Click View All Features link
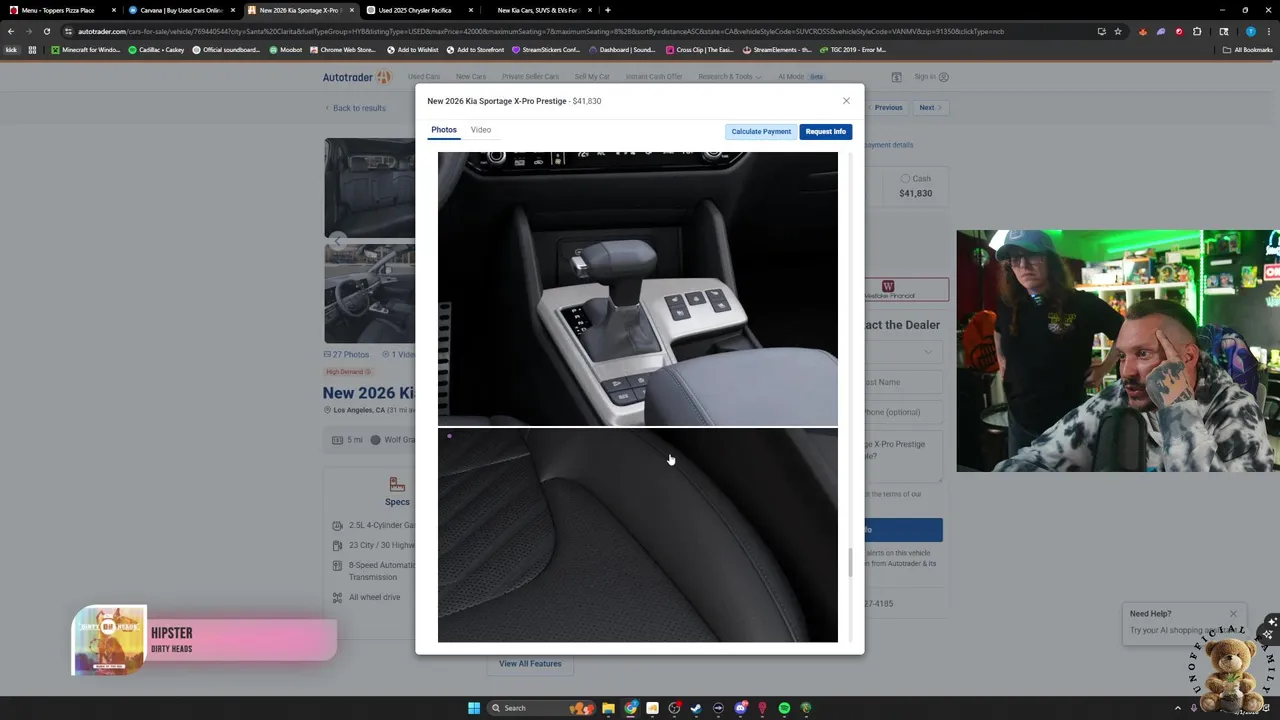This screenshot has width=1280, height=720. click(530, 664)
